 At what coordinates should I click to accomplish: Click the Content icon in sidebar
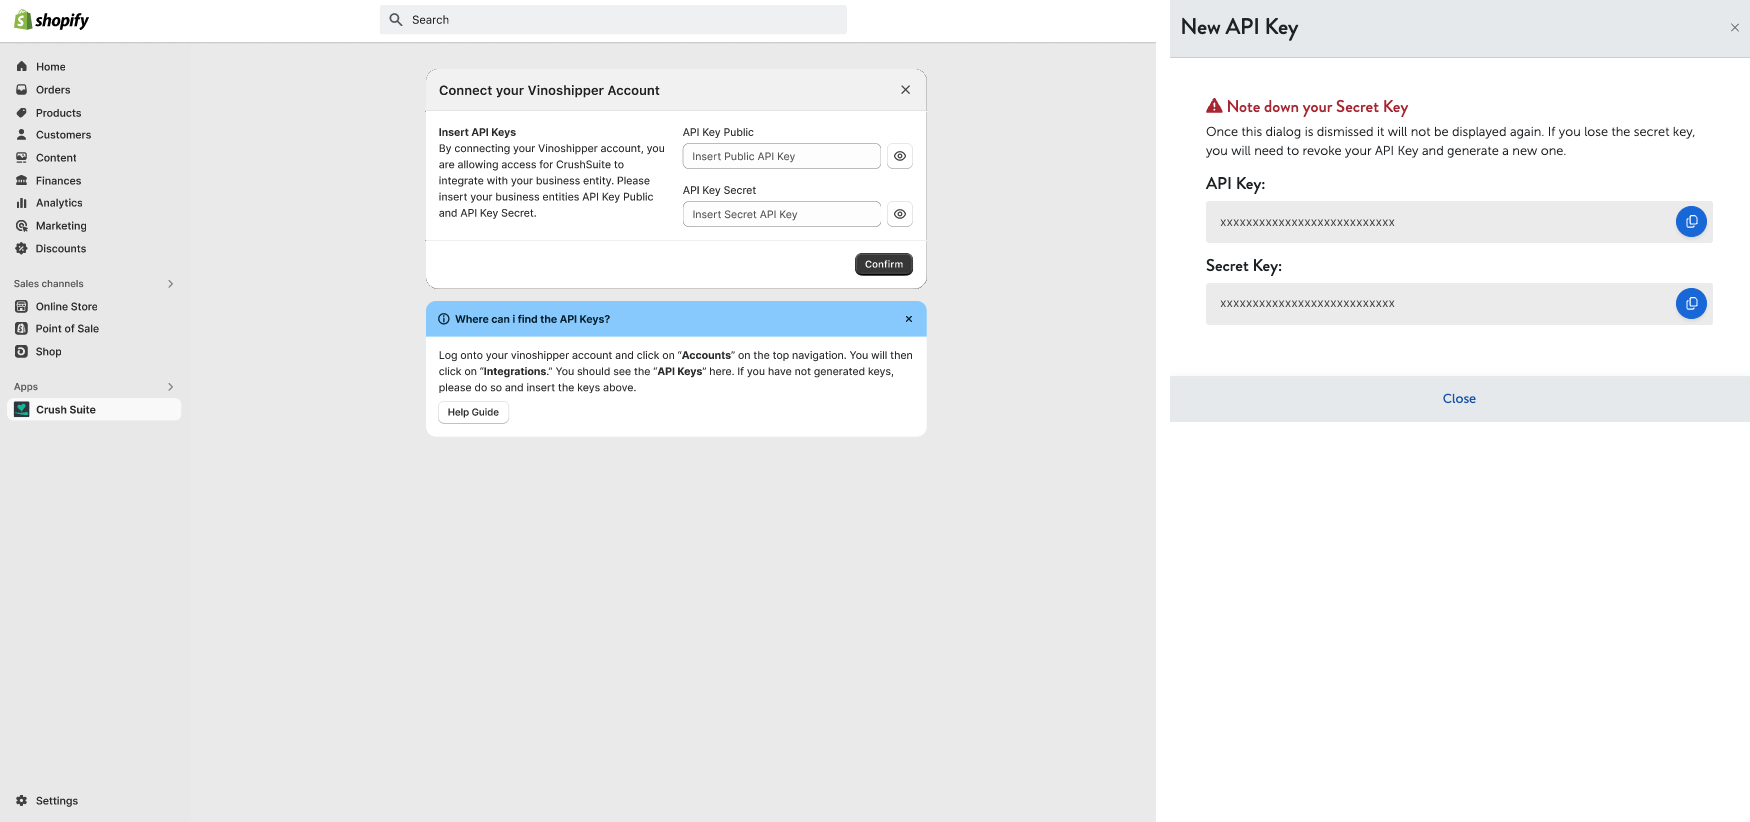coord(22,158)
